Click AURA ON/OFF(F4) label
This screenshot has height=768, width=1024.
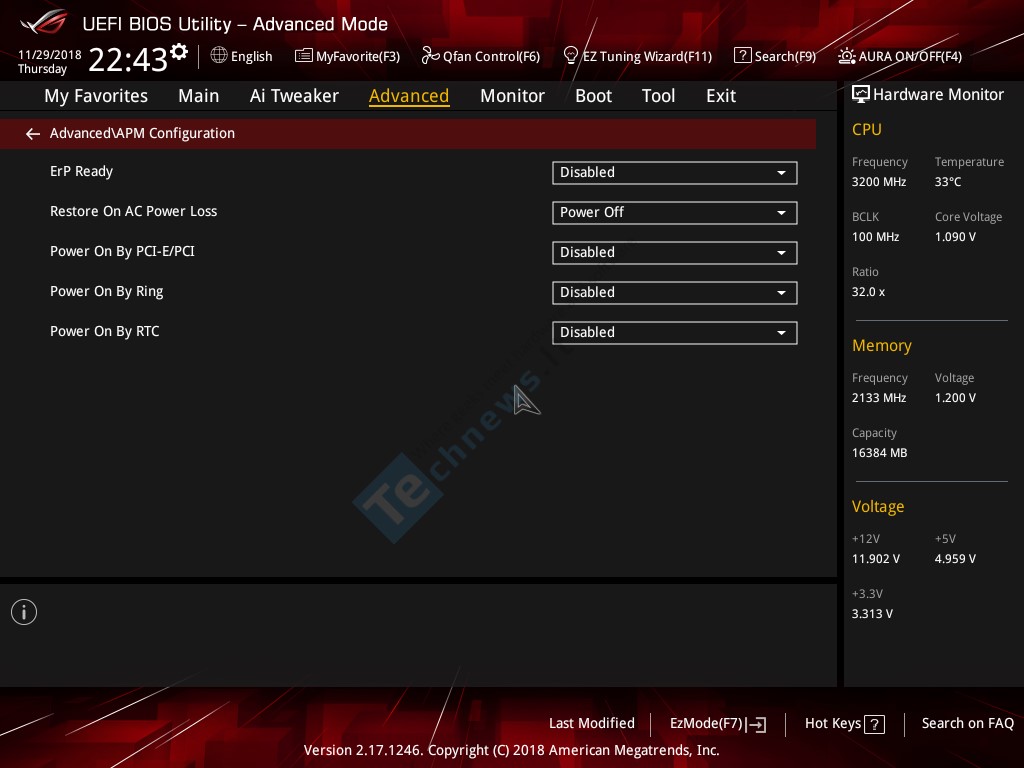pyautogui.click(x=910, y=57)
